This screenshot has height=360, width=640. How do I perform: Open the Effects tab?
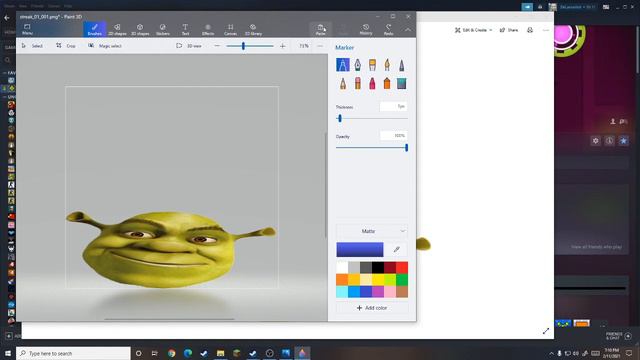click(208, 29)
